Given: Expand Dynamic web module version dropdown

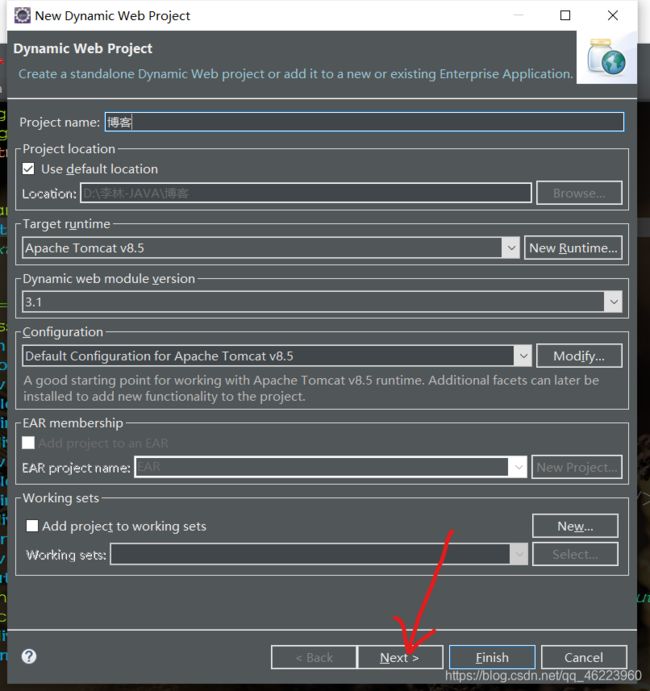Looking at the screenshot, I should 613,302.
